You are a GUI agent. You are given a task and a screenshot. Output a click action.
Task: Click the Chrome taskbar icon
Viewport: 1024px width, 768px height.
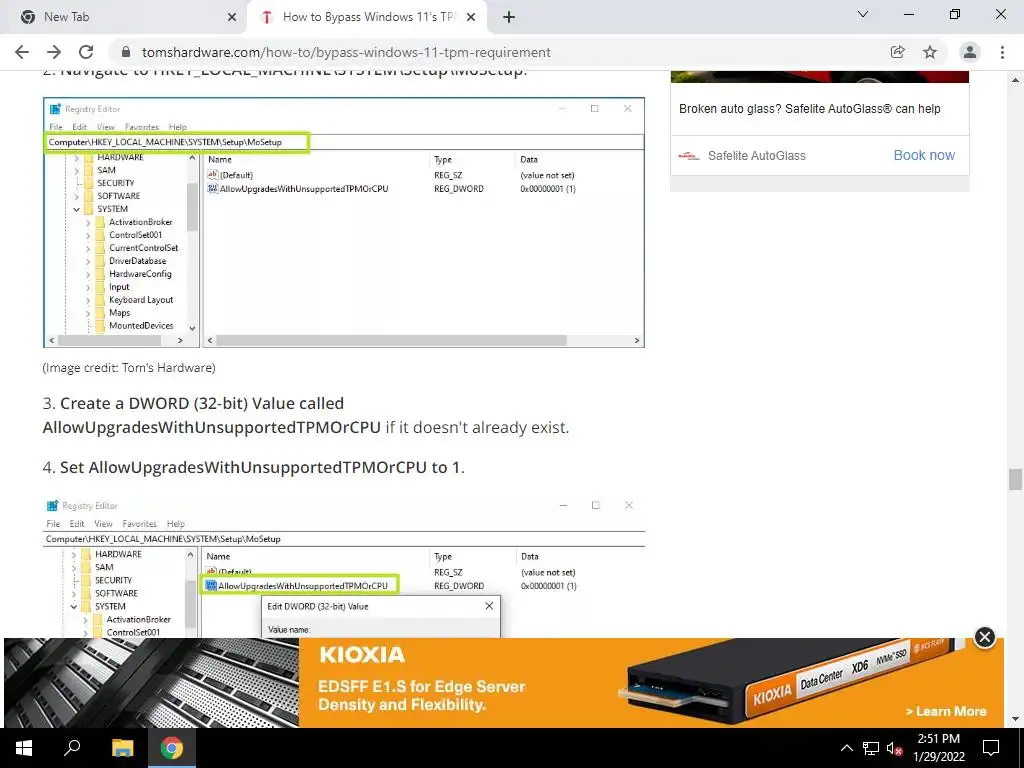click(172, 748)
